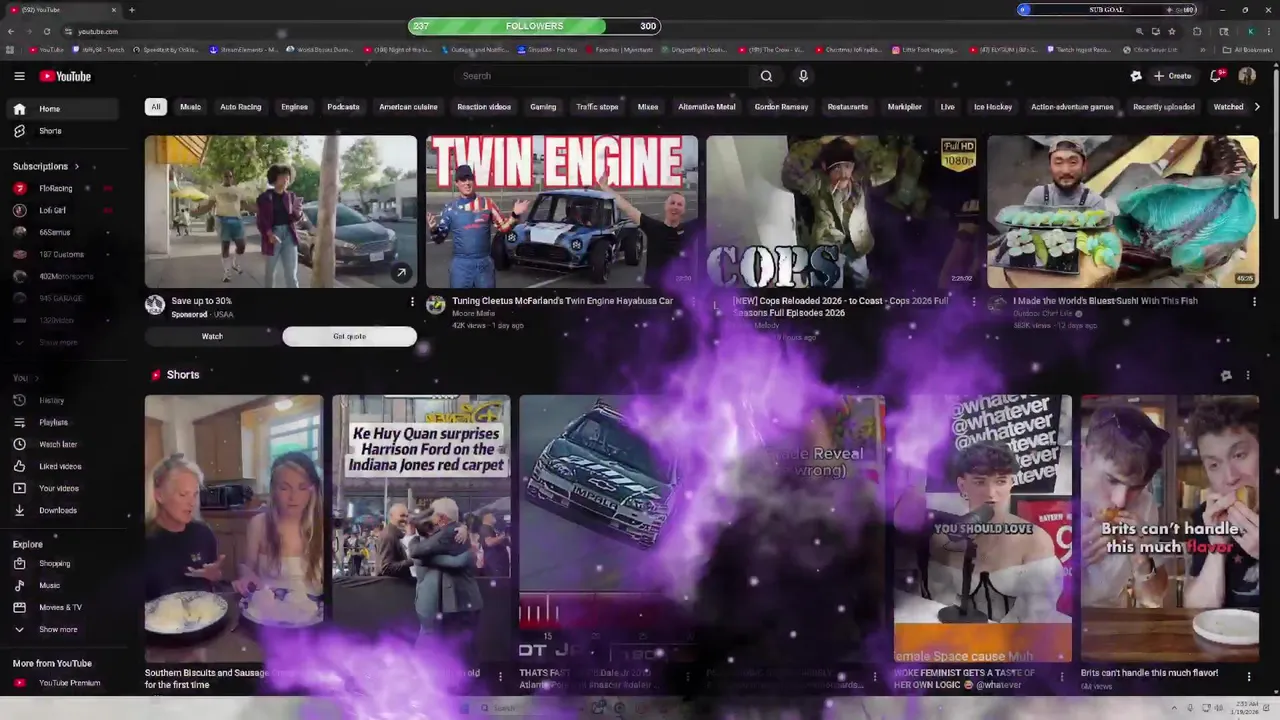
Task: Select the Ice Hockey chip
Action: pyautogui.click(x=993, y=107)
